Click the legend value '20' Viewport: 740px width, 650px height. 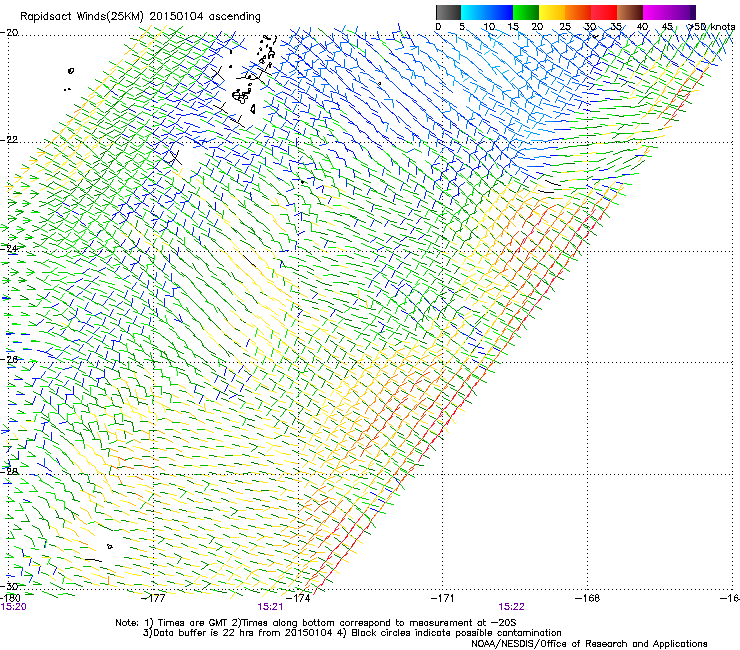tap(538, 27)
